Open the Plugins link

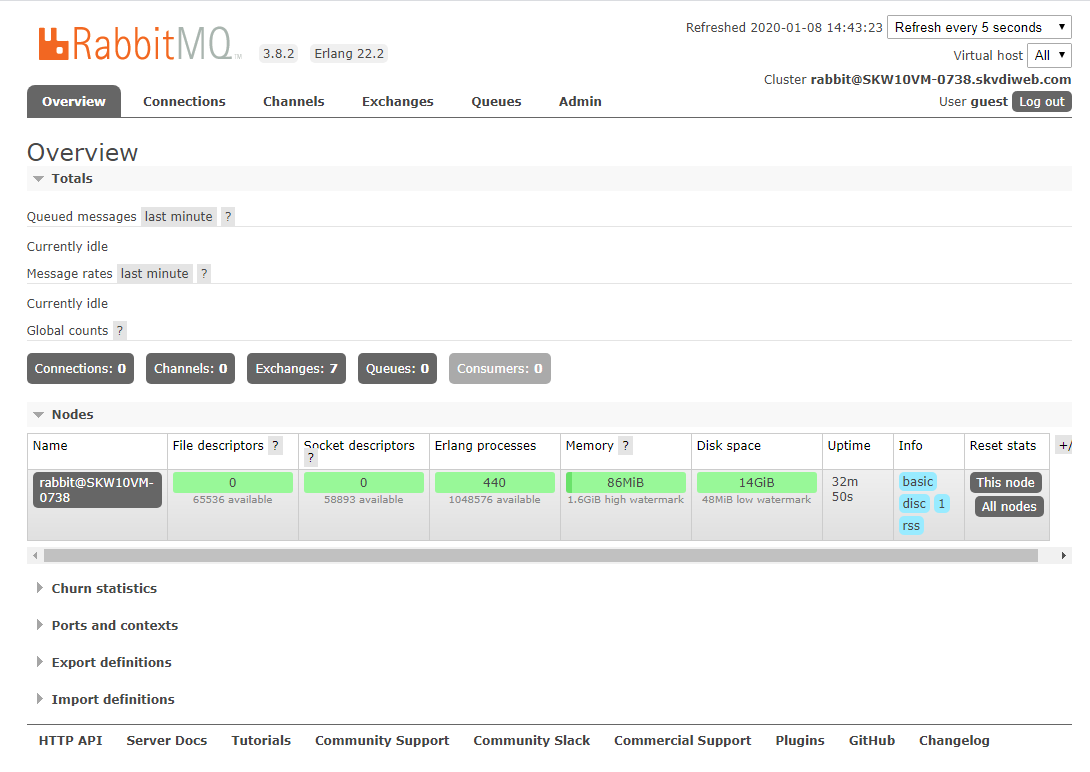pyautogui.click(x=800, y=740)
